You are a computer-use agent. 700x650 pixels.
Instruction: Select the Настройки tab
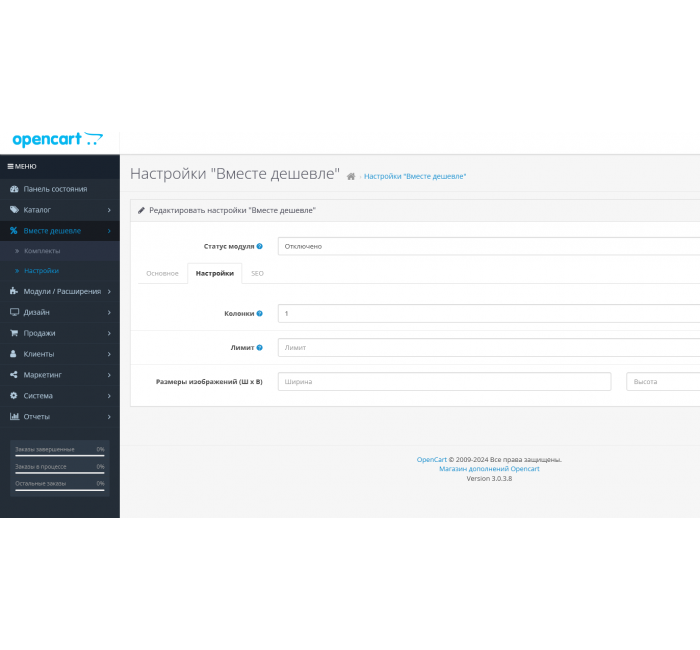215,273
